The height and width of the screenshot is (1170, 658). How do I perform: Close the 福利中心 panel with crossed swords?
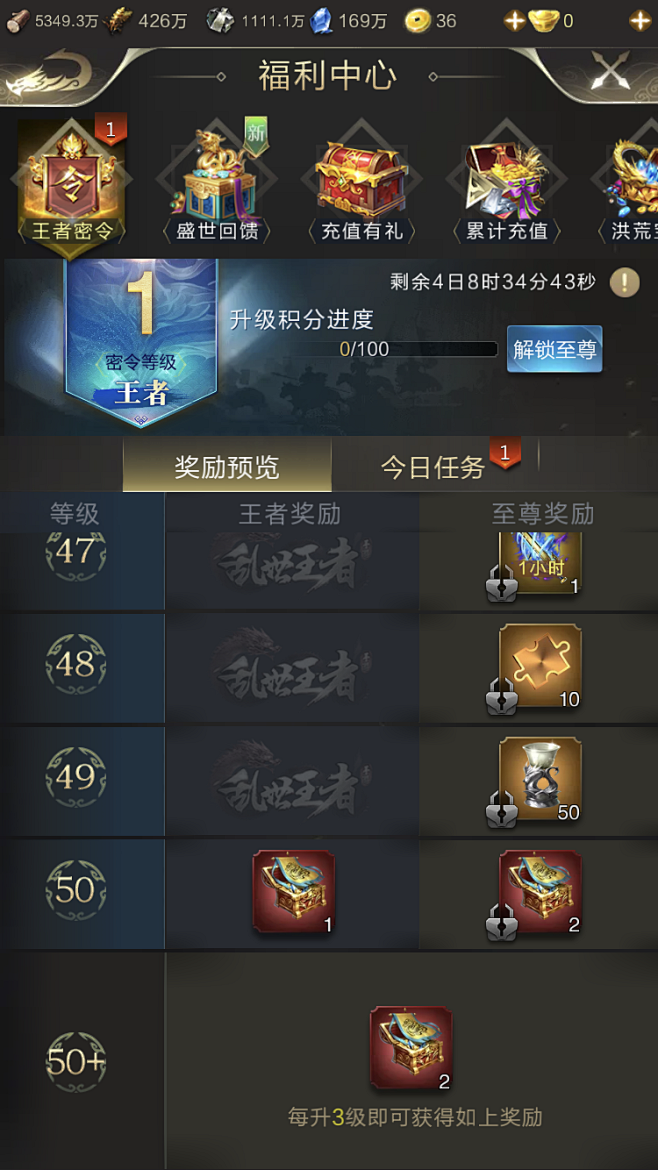611,70
